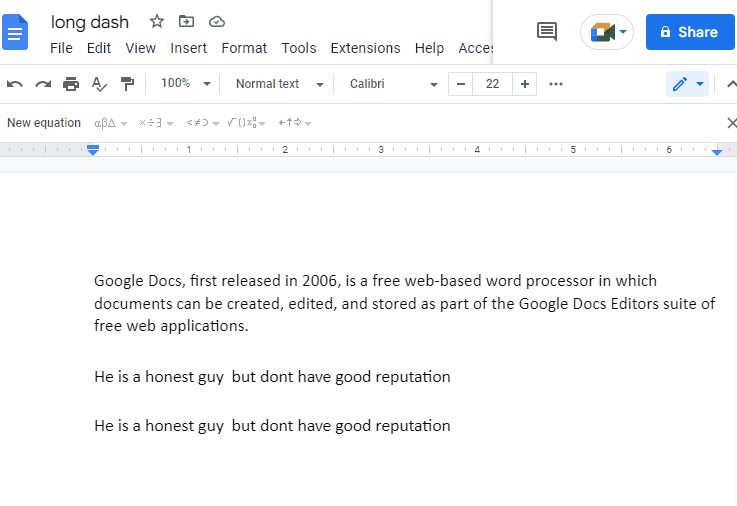Run spelling and grammar check icon
This screenshot has width=737, height=506.
(x=99, y=84)
